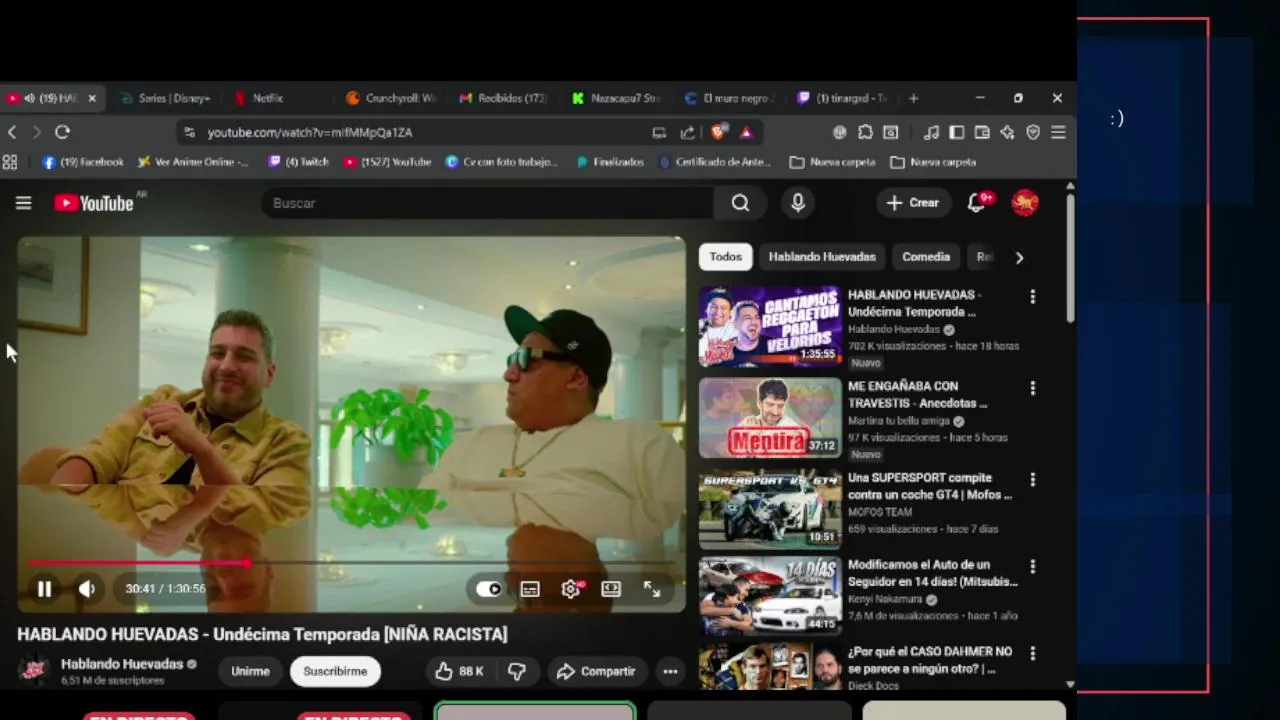The image size is (1280, 720).
Task: Select the Hablando Huevadas filter chip
Action: point(822,257)
